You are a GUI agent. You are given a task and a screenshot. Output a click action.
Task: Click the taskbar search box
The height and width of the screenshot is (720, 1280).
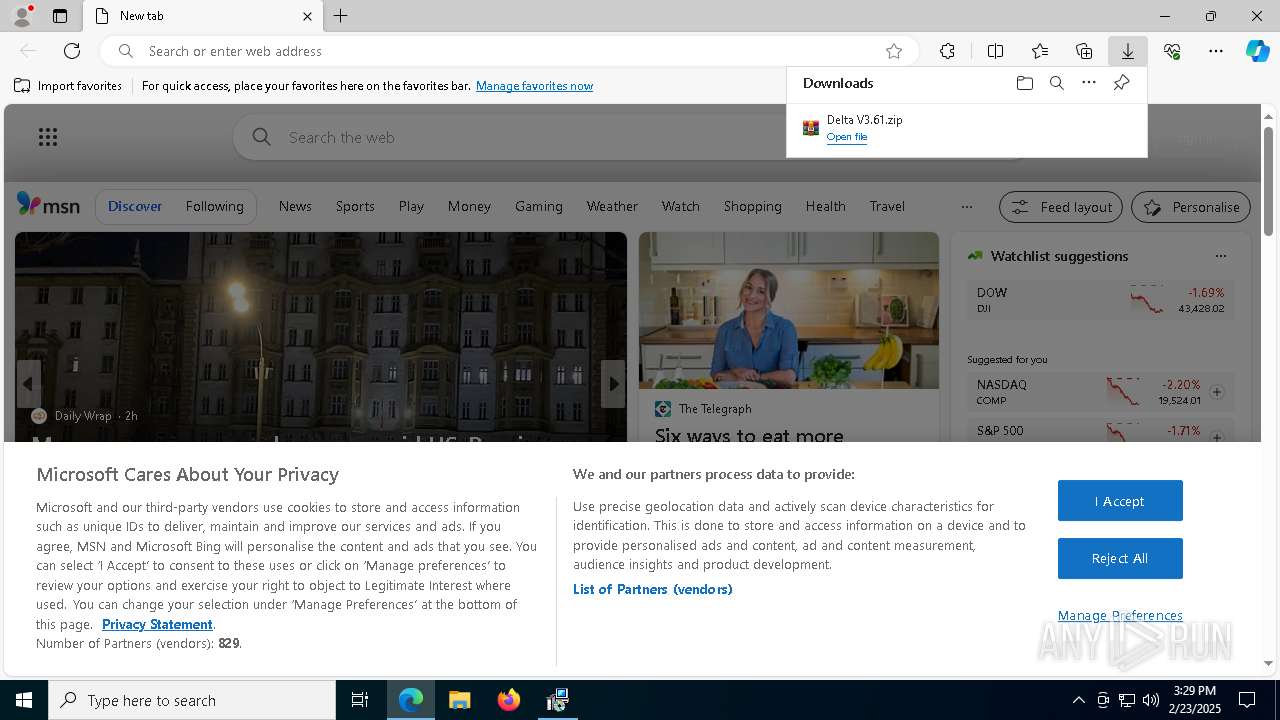click(192, 700)
